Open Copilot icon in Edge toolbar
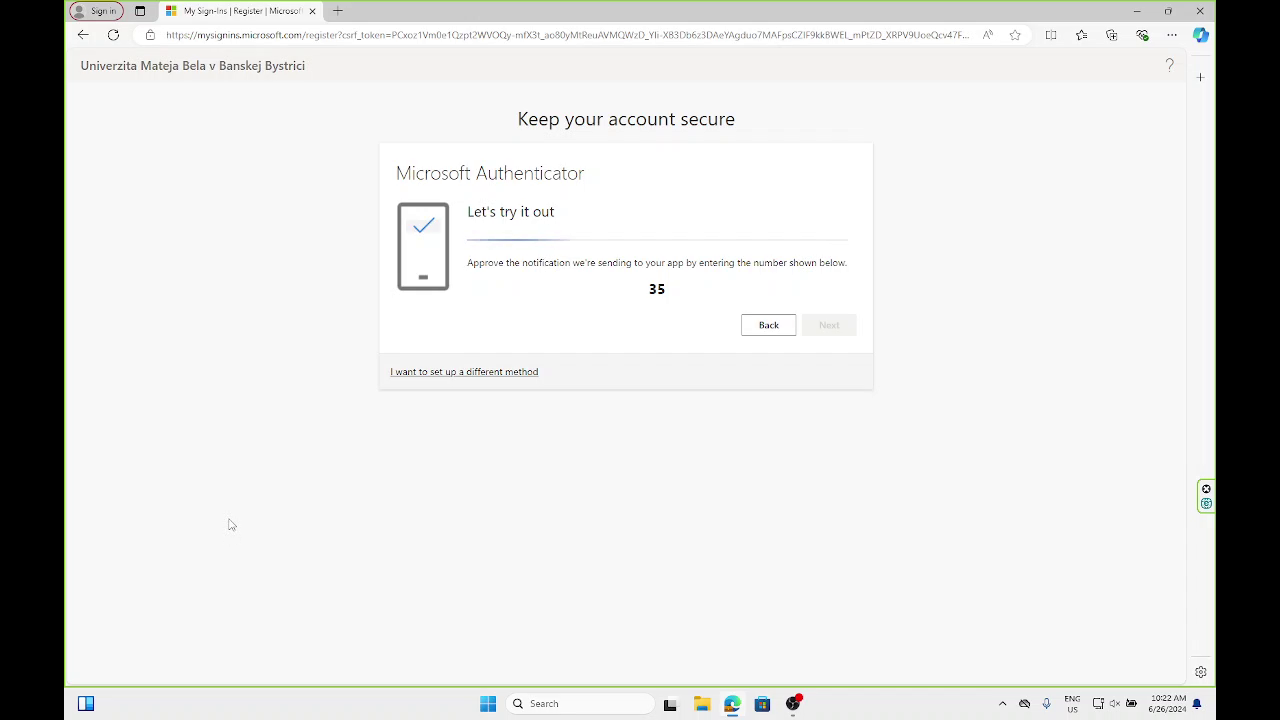1280x720 pixels. tap(1201, 35)
